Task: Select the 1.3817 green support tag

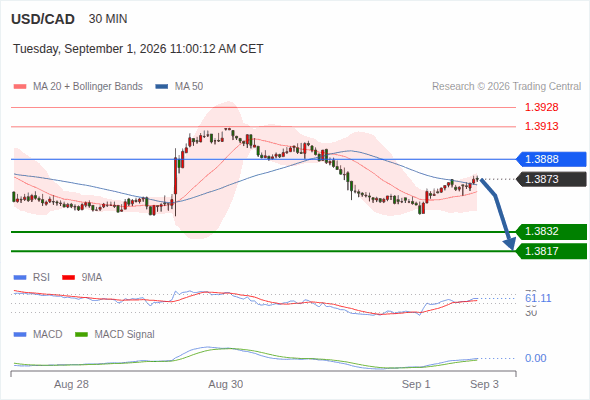Action: pyautogui.click(x=552, y=251)
